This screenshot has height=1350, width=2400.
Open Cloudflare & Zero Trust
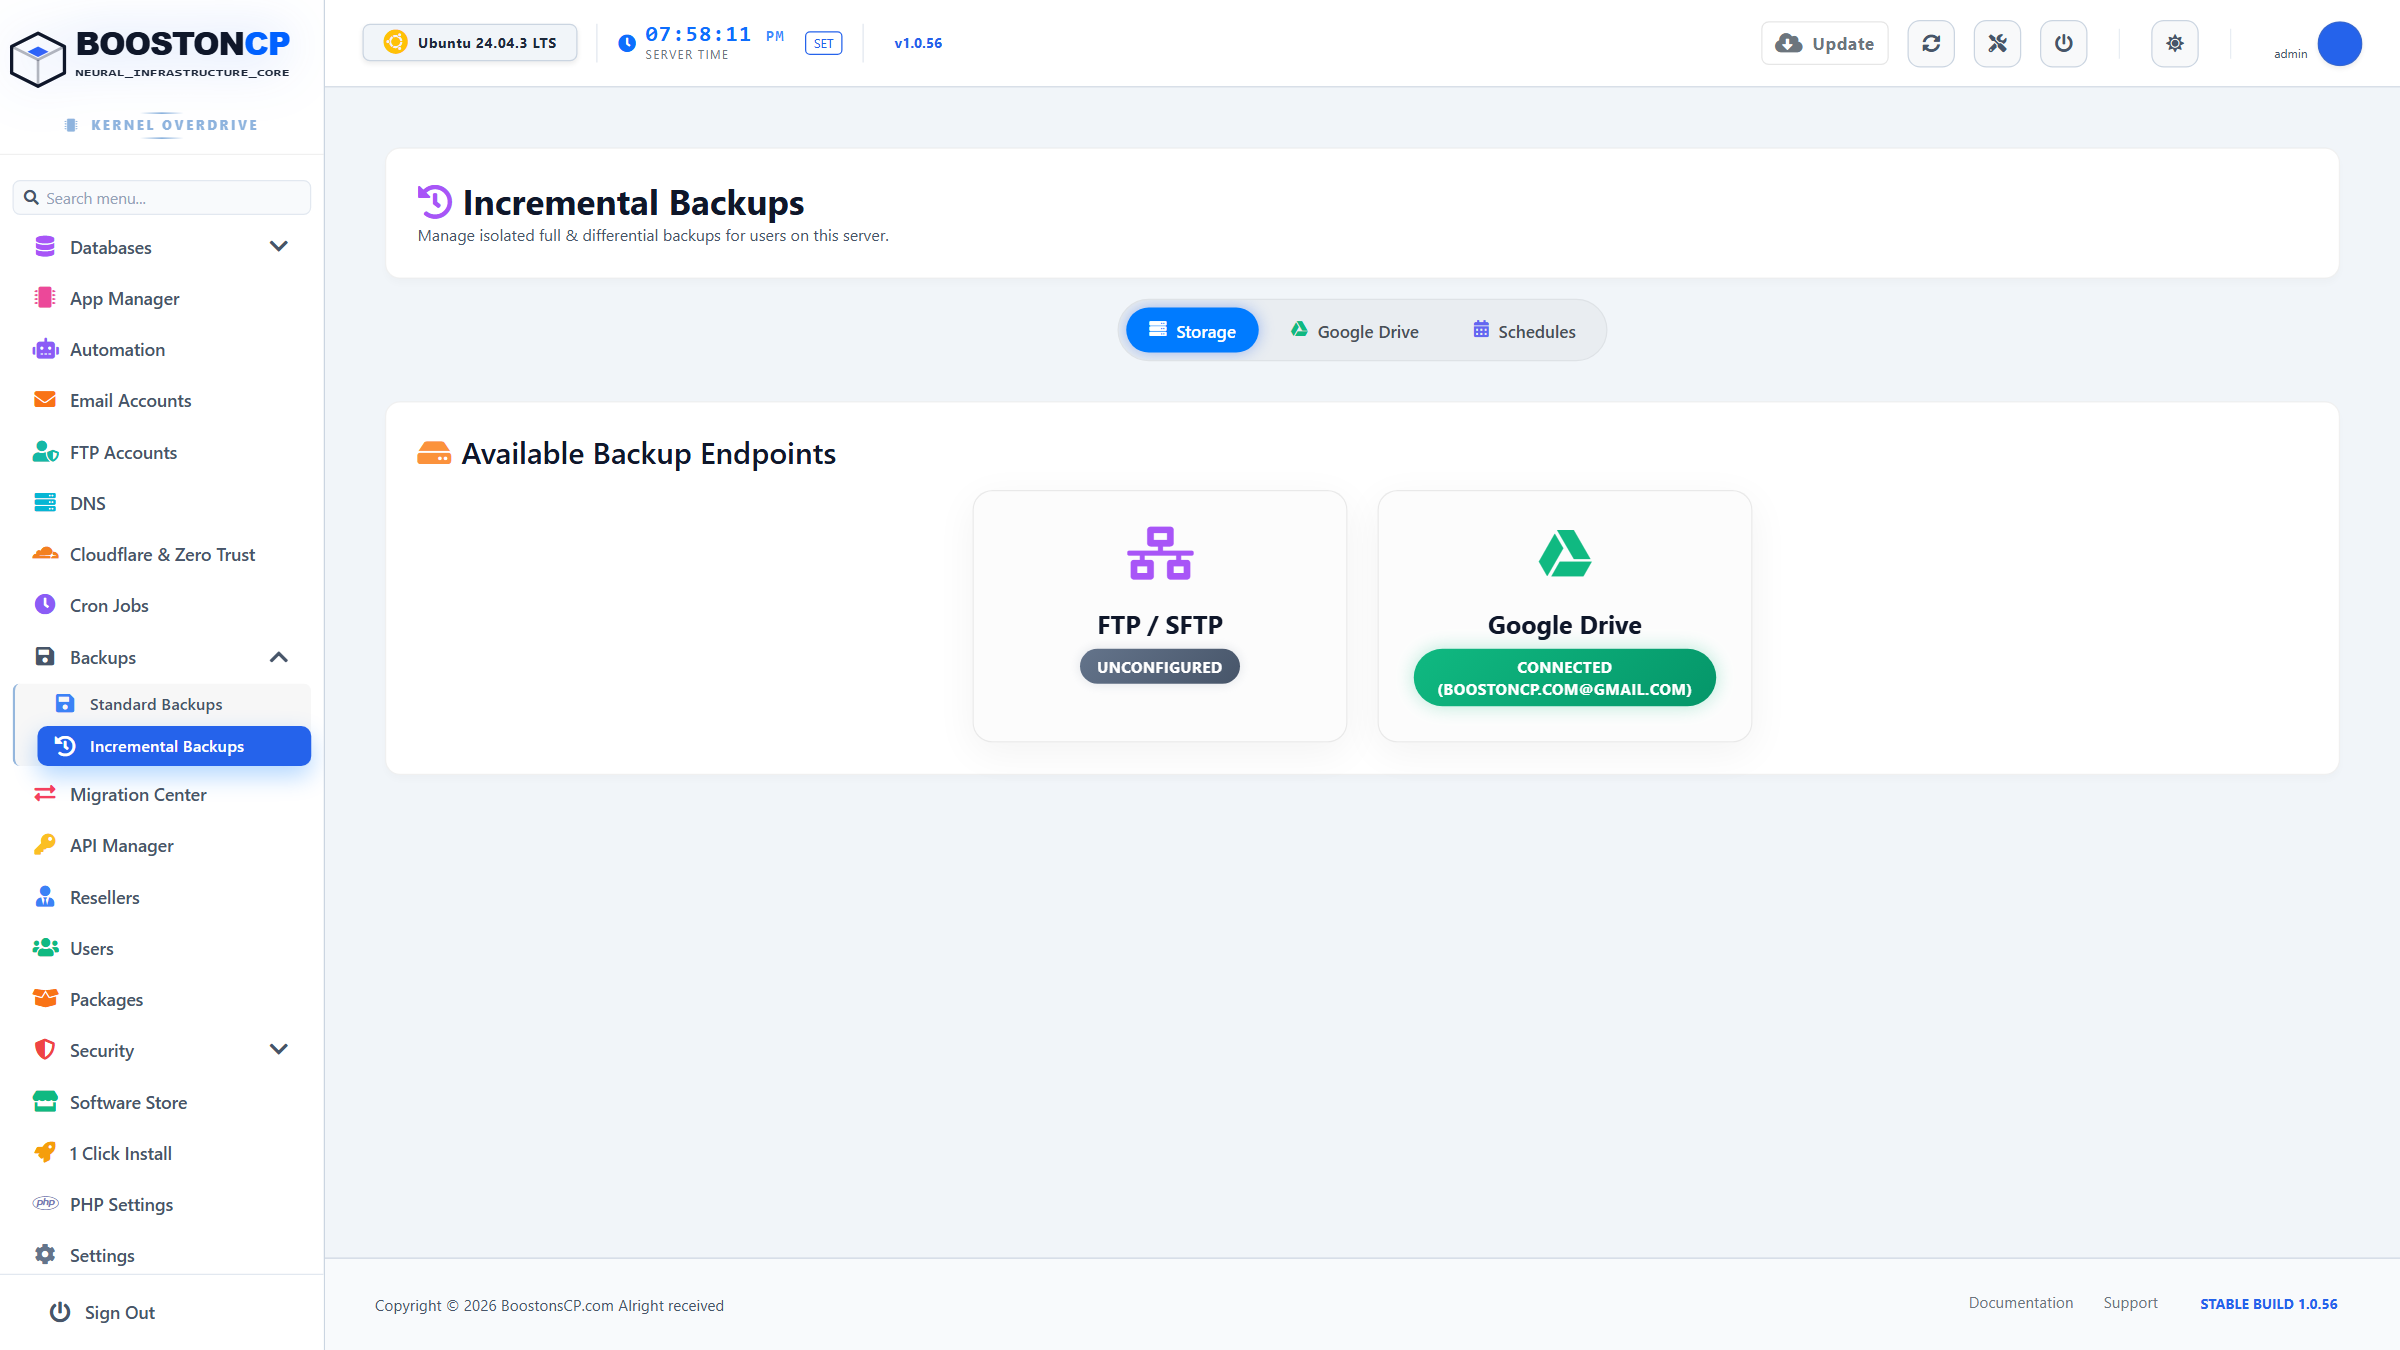(162, 554)
